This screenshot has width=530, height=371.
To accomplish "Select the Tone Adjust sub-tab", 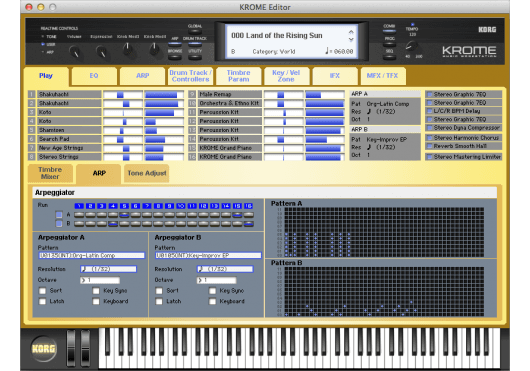I will click(147, 173).
